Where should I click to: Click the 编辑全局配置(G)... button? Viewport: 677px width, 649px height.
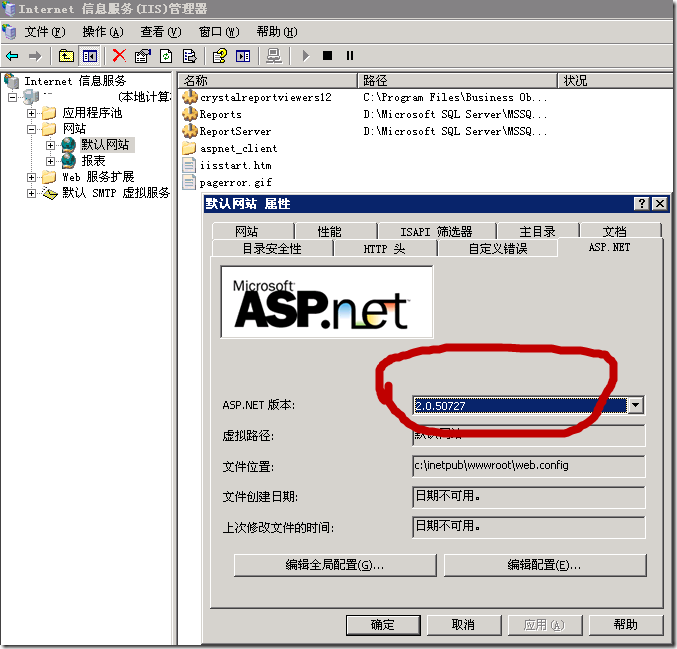[335, 565]
